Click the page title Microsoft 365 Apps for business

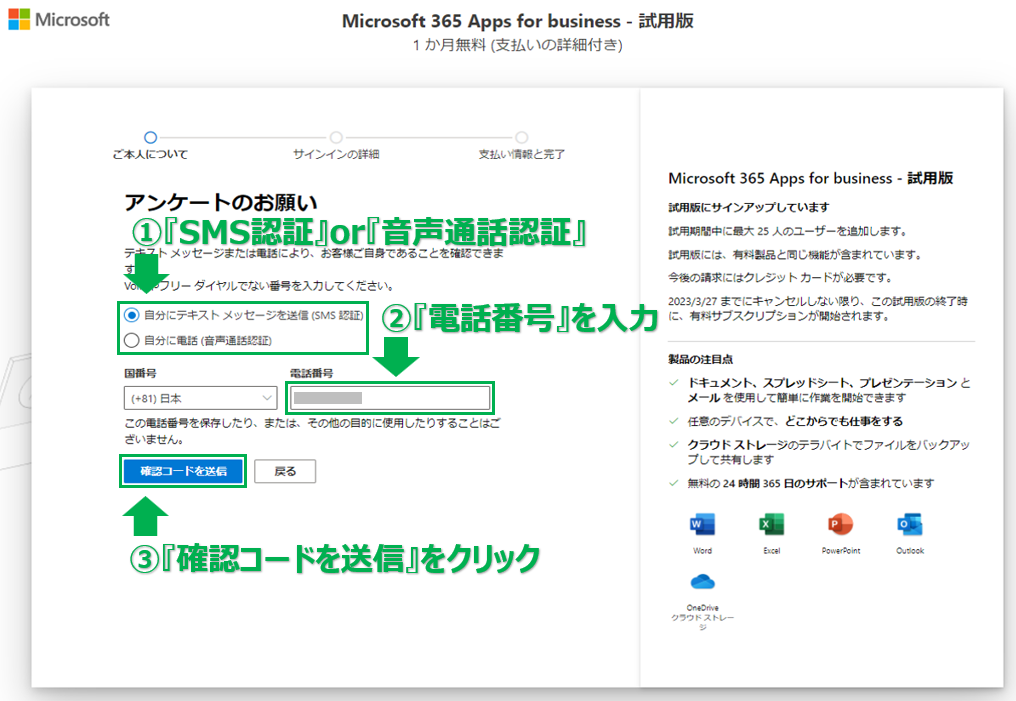point(518,21)
